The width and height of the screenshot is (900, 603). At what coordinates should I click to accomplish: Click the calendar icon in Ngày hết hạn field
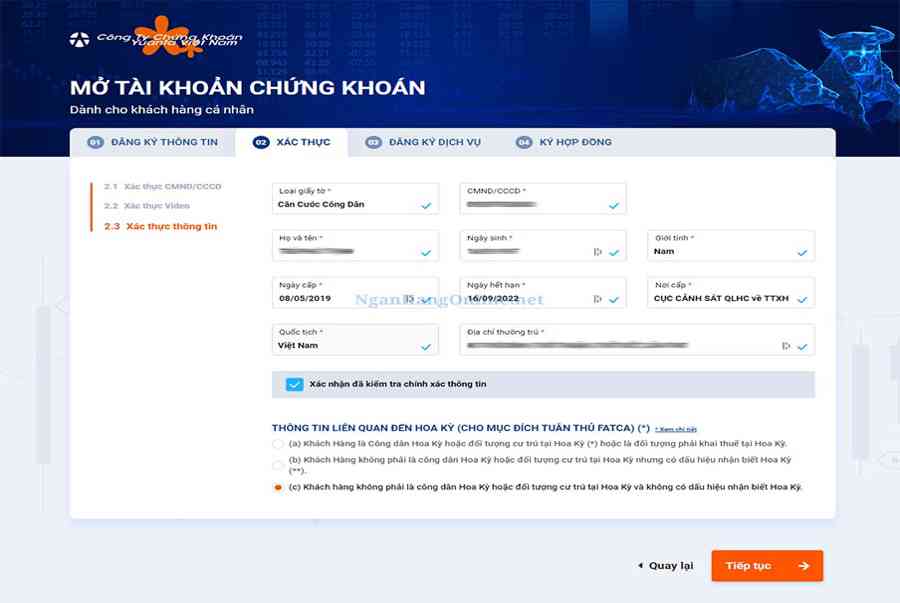coord(598,299)
